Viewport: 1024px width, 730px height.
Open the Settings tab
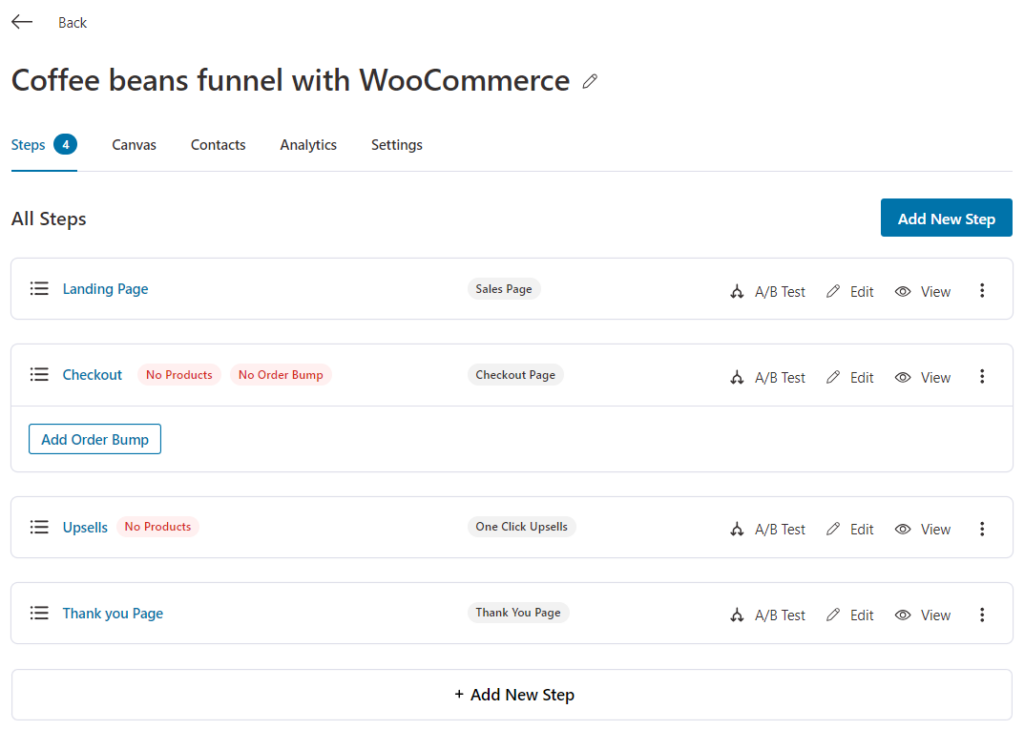tap(396, 145)
